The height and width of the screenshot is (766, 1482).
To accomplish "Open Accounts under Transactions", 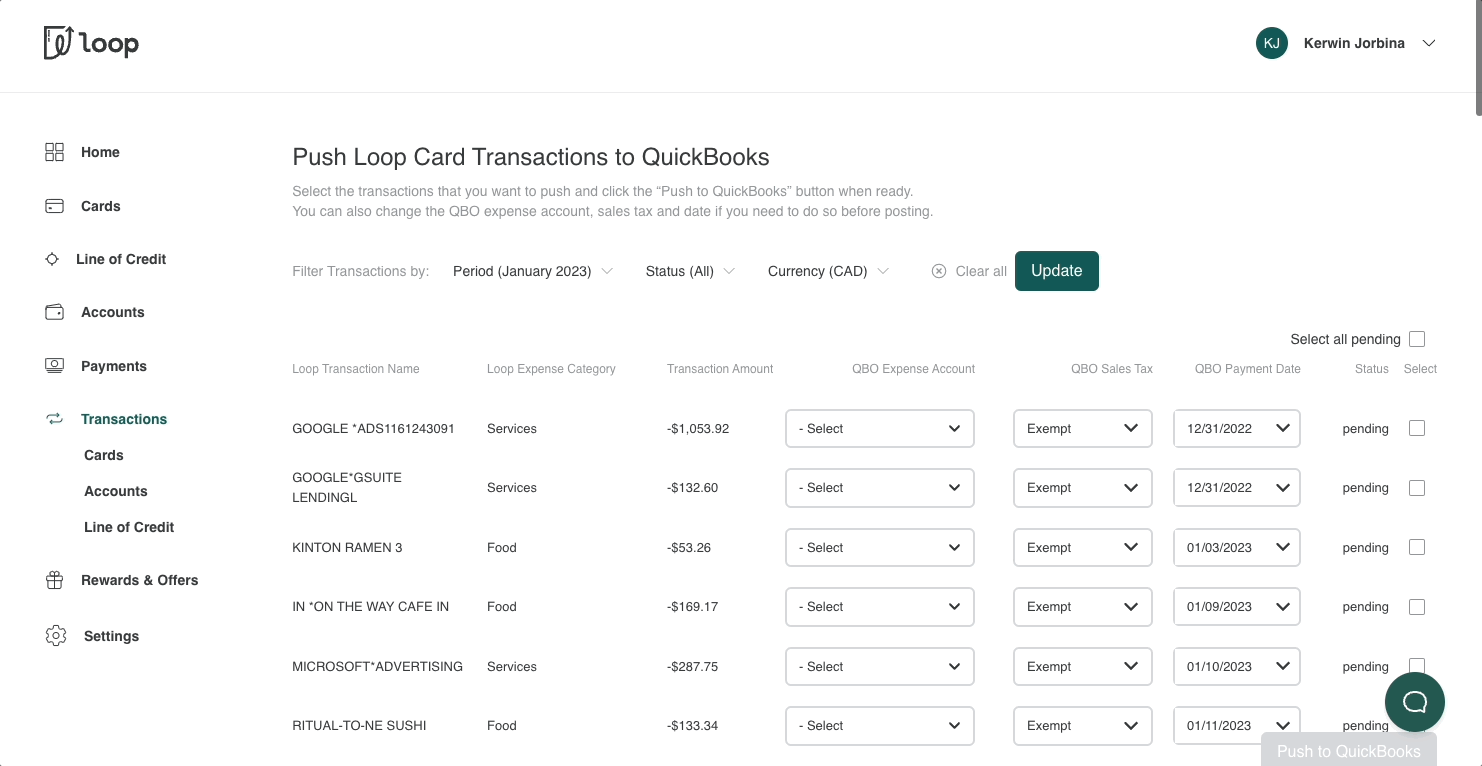I will [x=116, y=491].
